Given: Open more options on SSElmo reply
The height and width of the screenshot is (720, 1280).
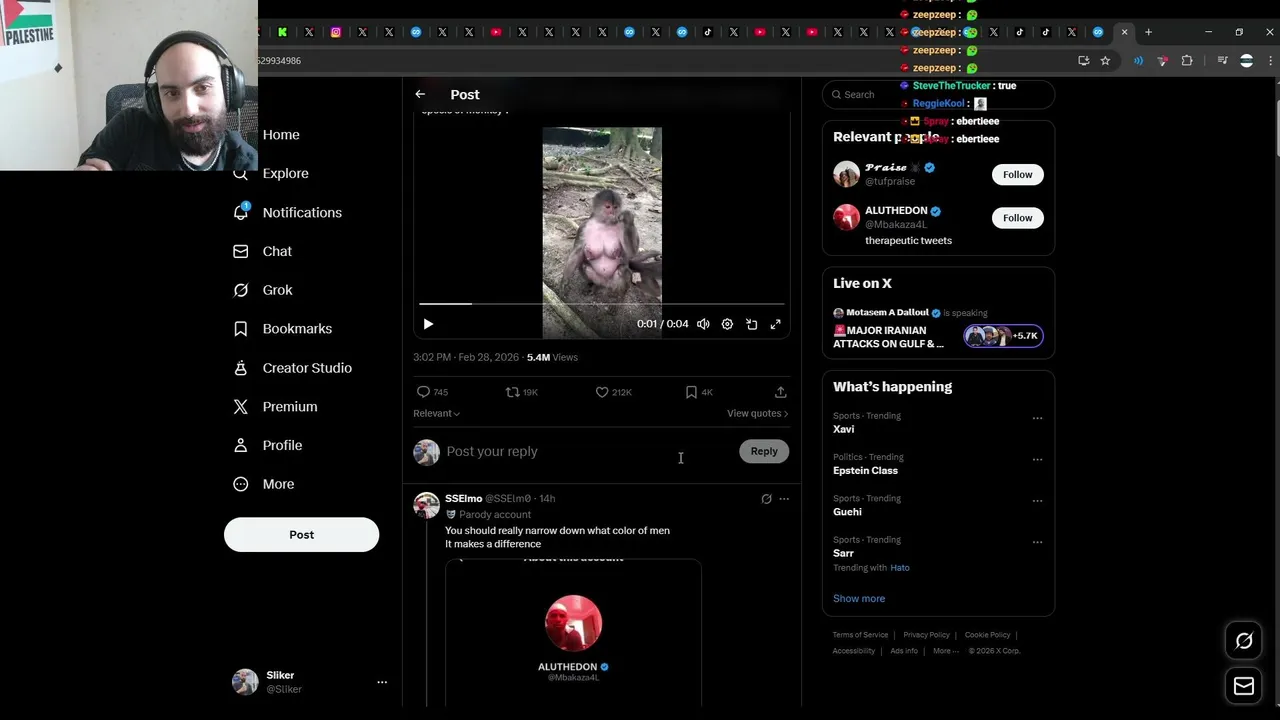Looking at the screenshot, I should click(784, 499).
